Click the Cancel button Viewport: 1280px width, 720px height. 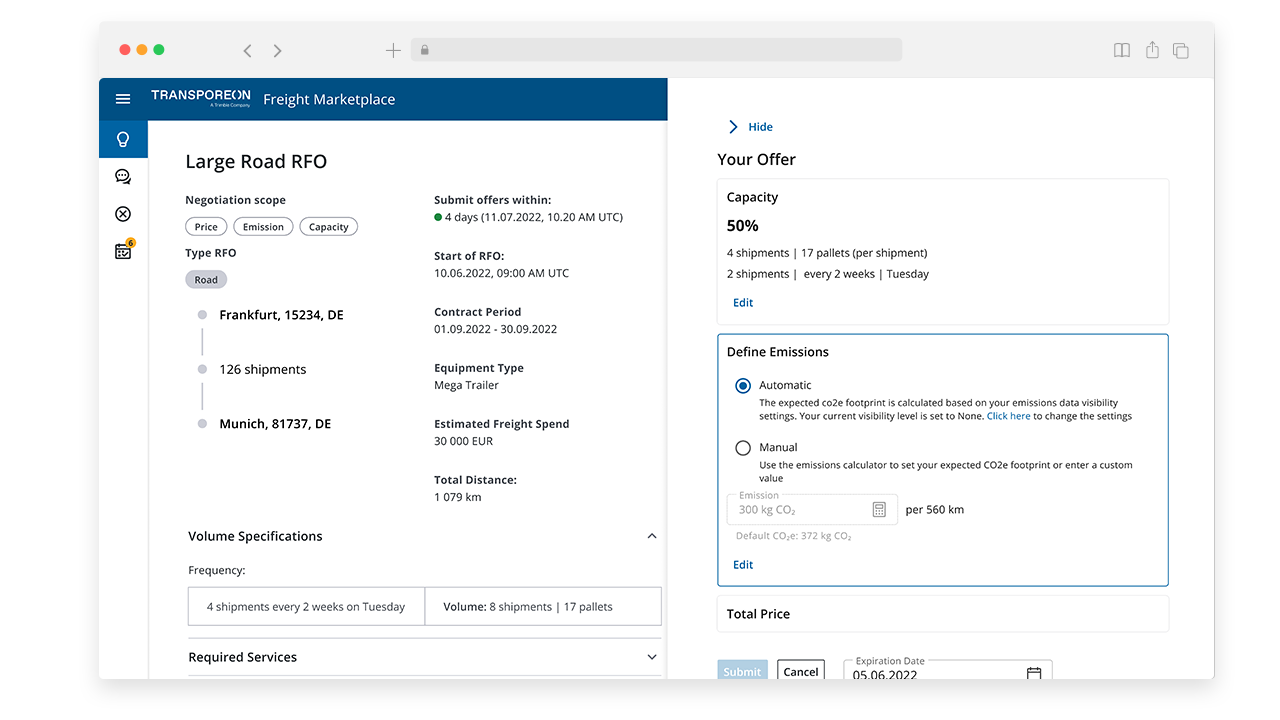(x=800, y=671)
